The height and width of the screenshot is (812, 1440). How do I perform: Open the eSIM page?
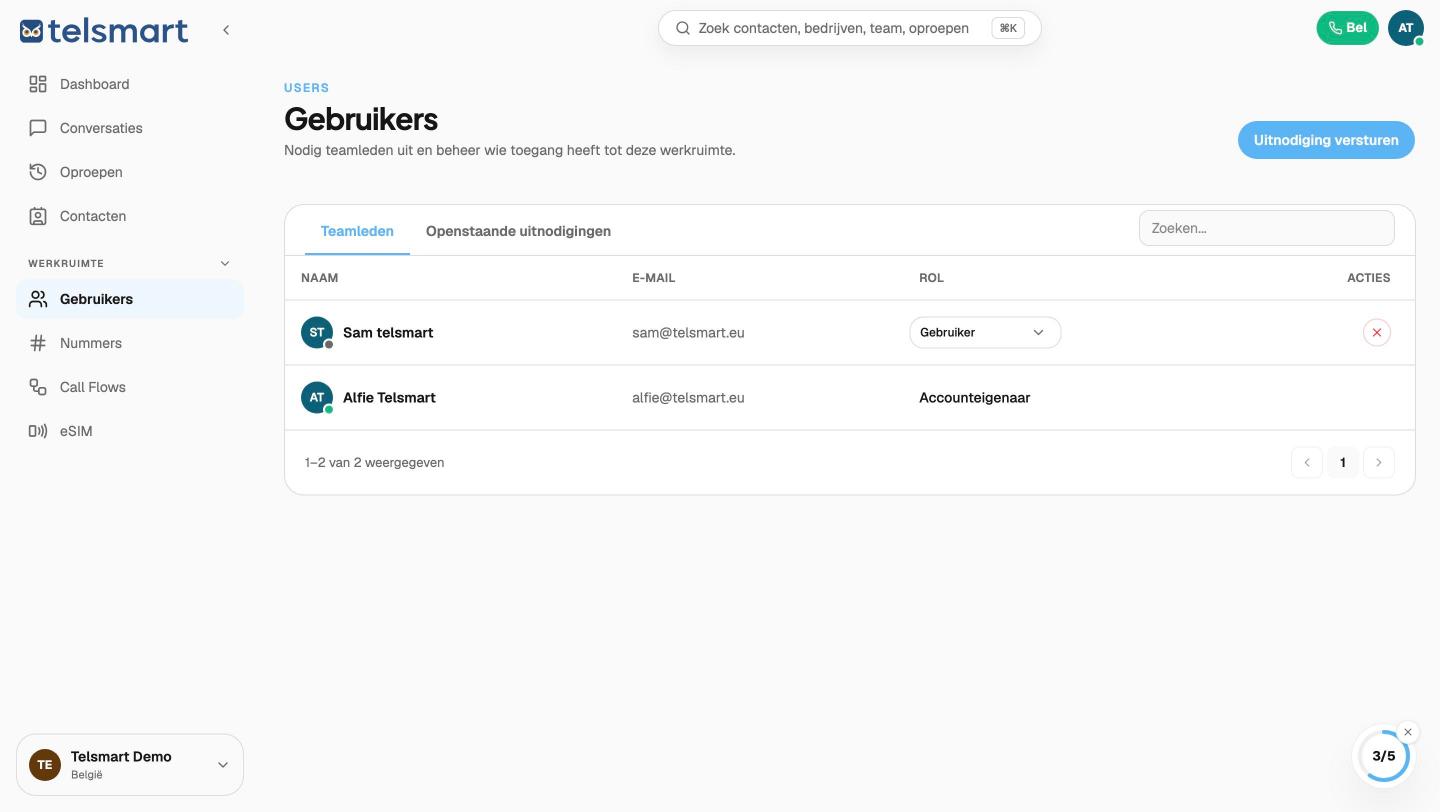130,431
